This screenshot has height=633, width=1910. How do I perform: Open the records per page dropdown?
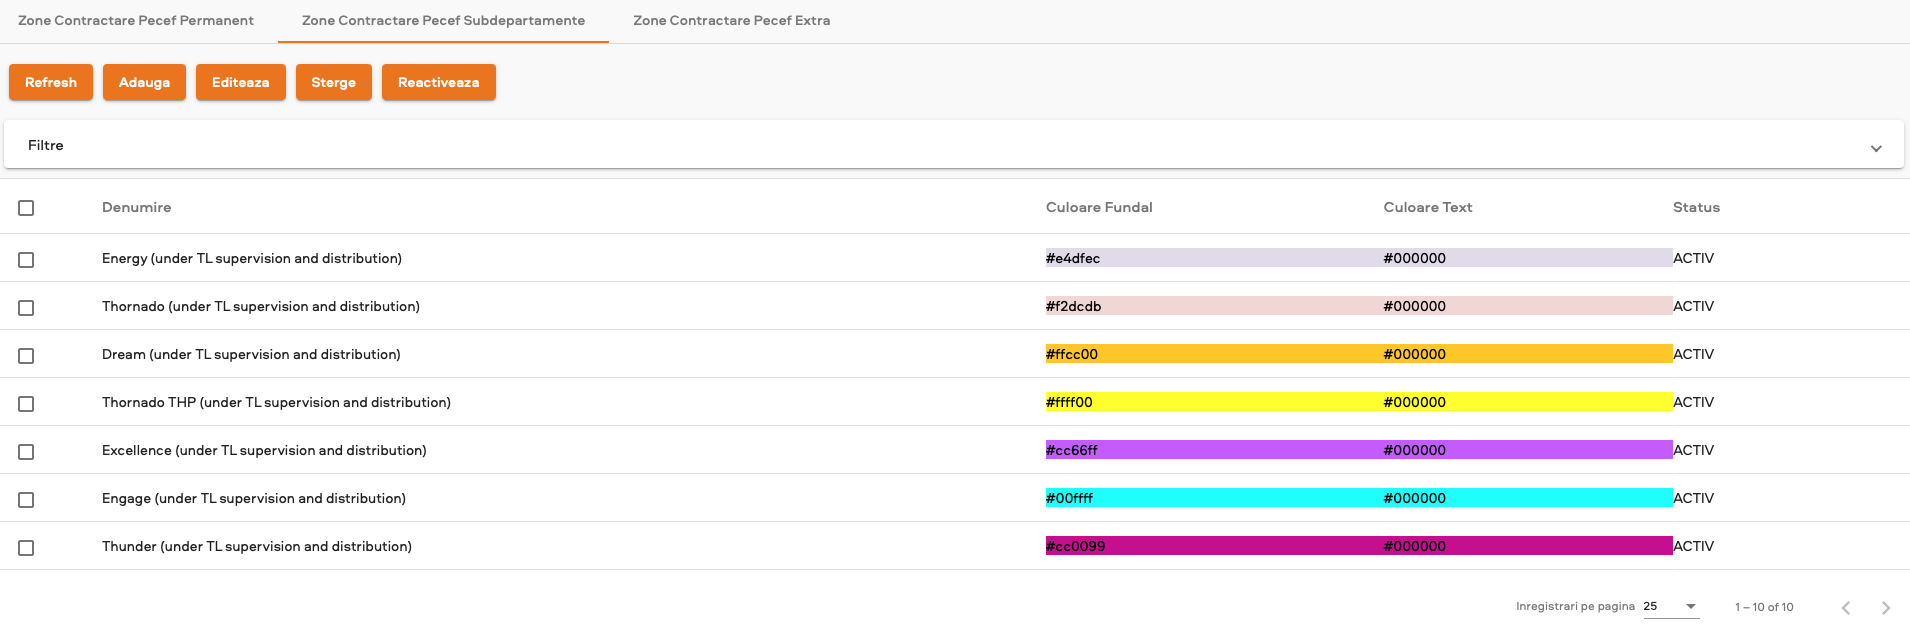point(1670,606)
